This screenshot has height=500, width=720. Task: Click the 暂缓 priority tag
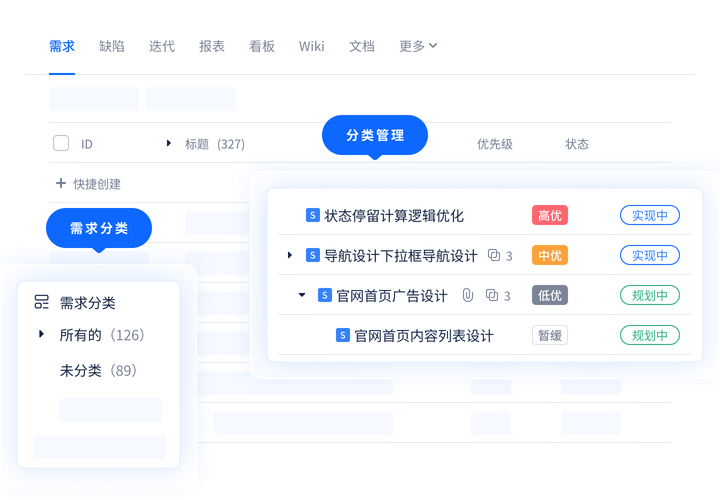550,335
